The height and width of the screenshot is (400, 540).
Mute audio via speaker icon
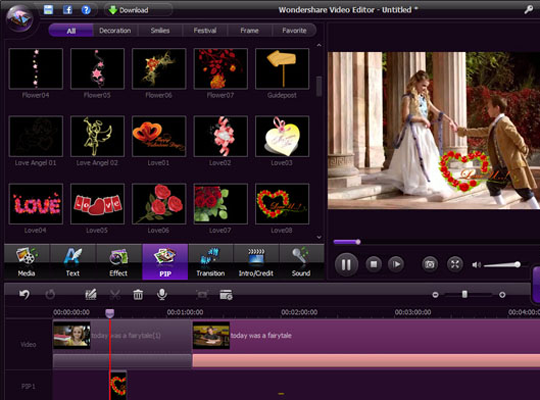tap(476, 265)
